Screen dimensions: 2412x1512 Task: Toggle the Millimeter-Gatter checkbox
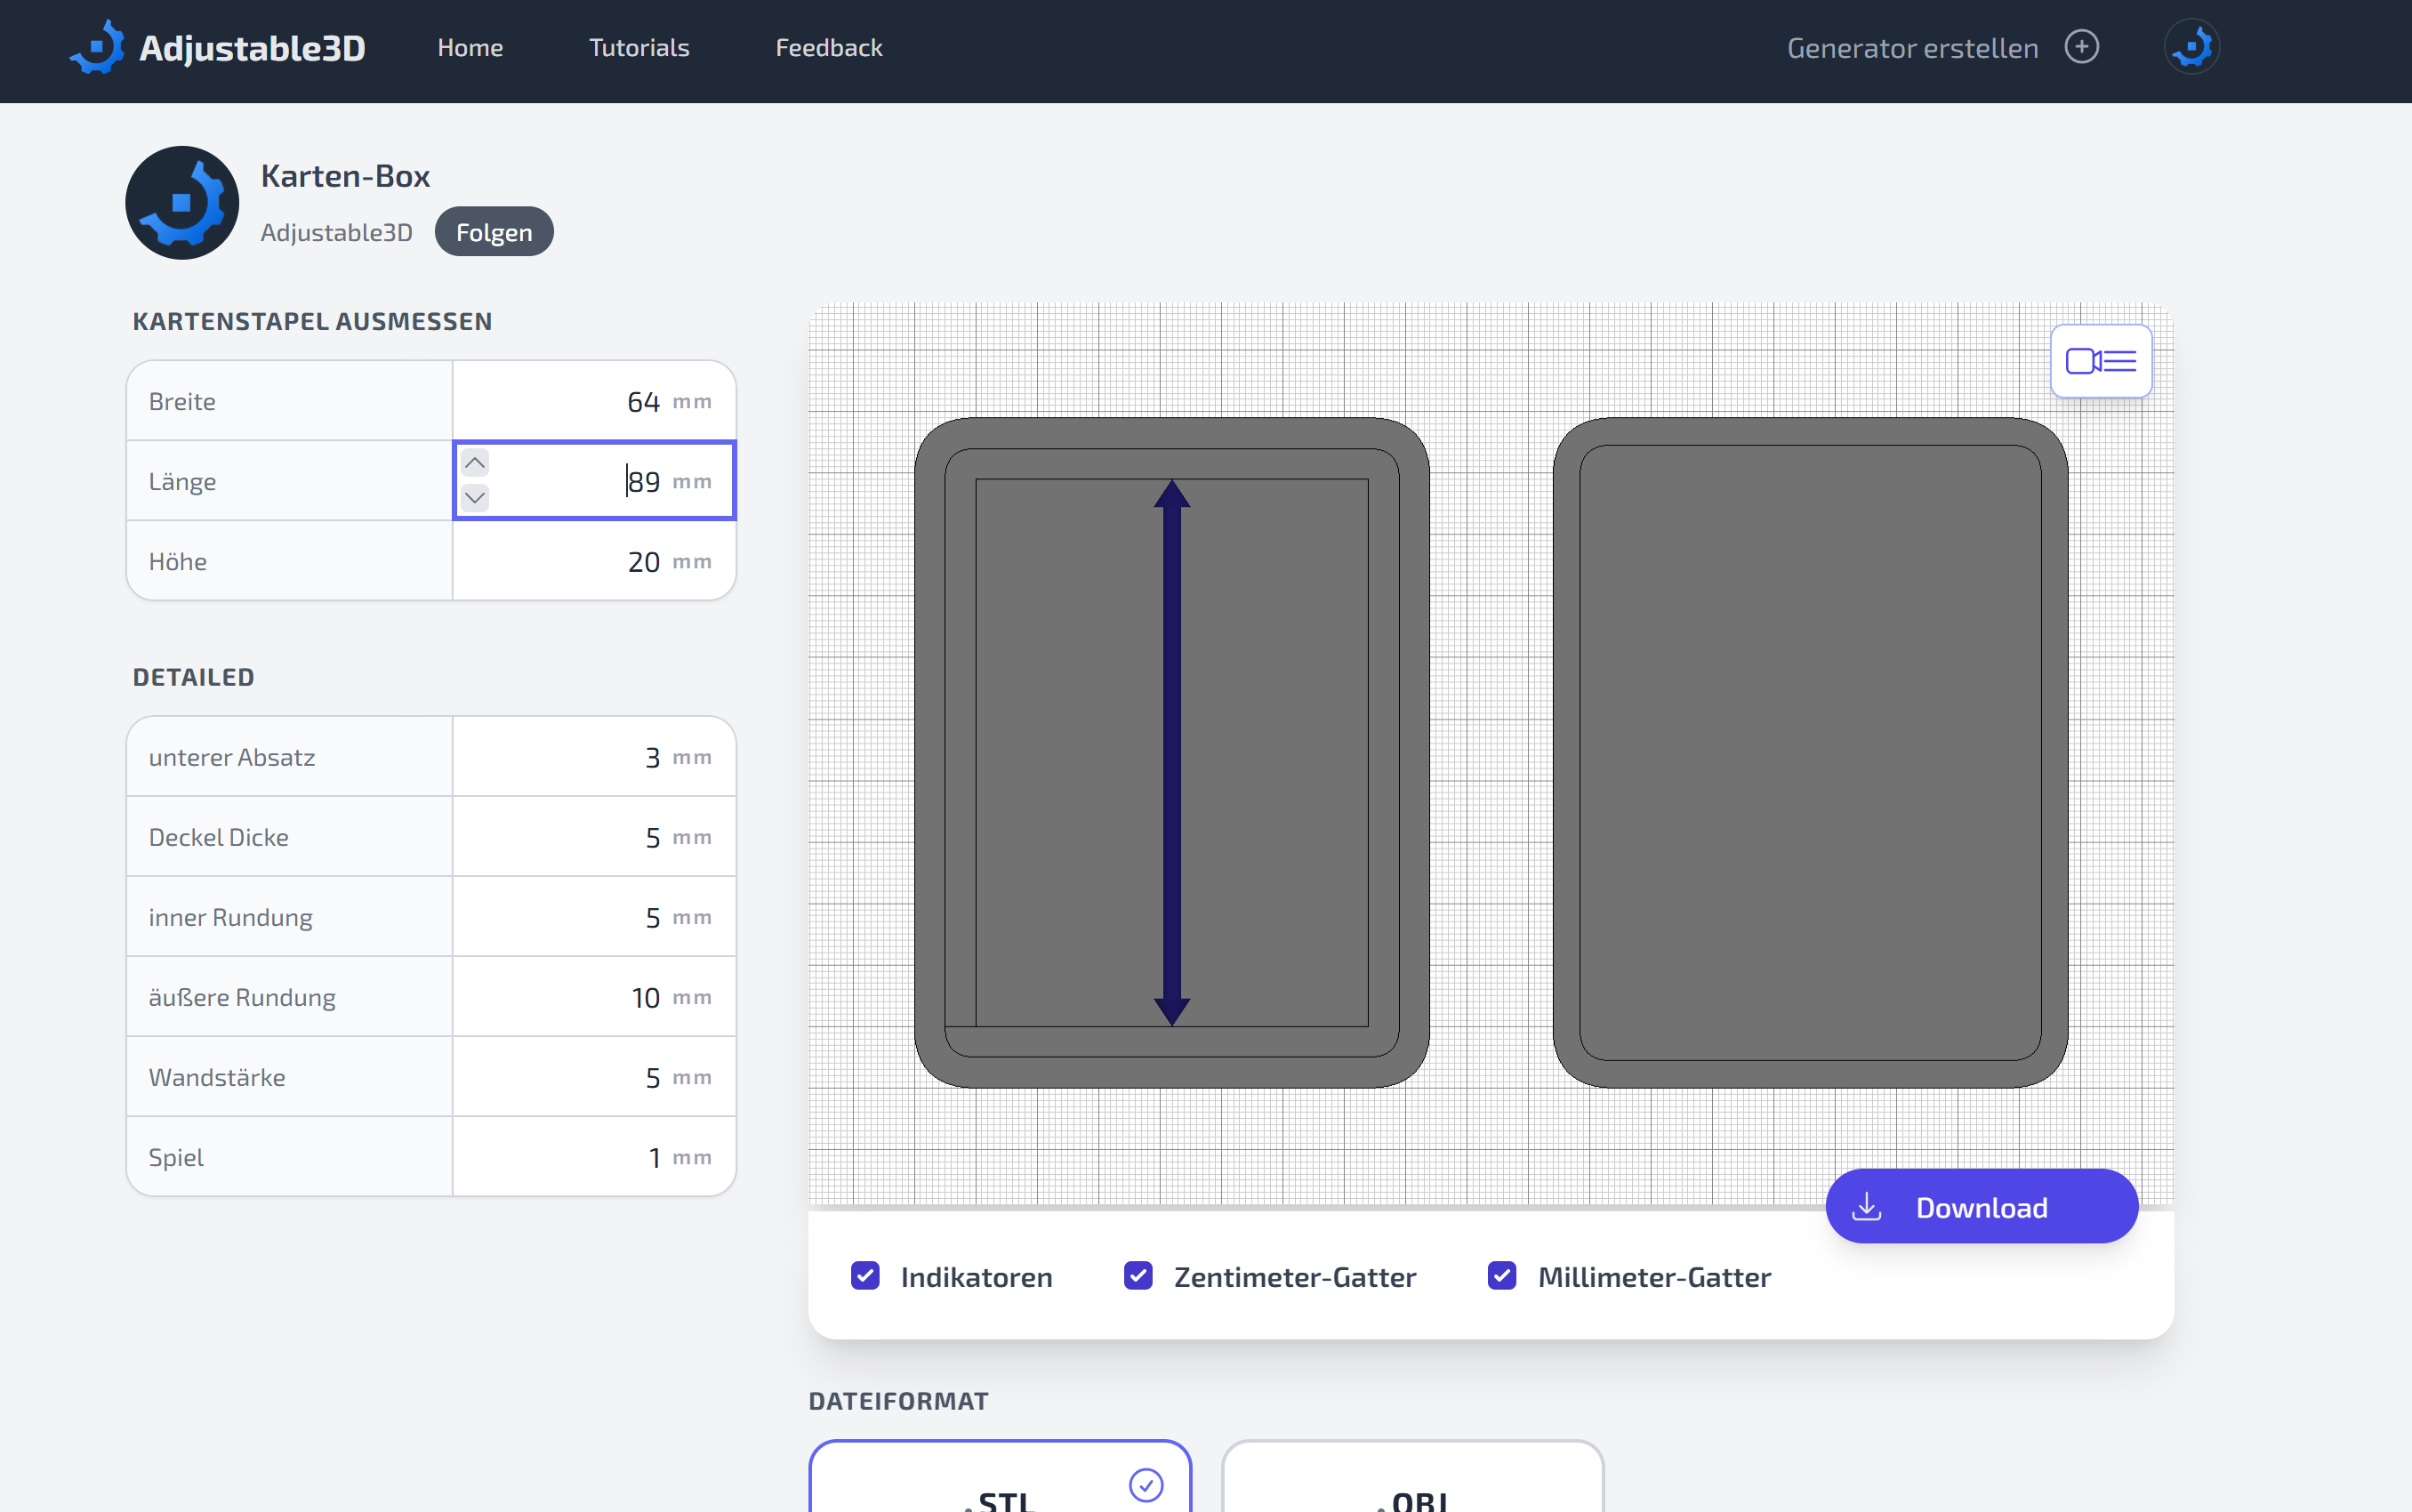tap(1501, 1276)
